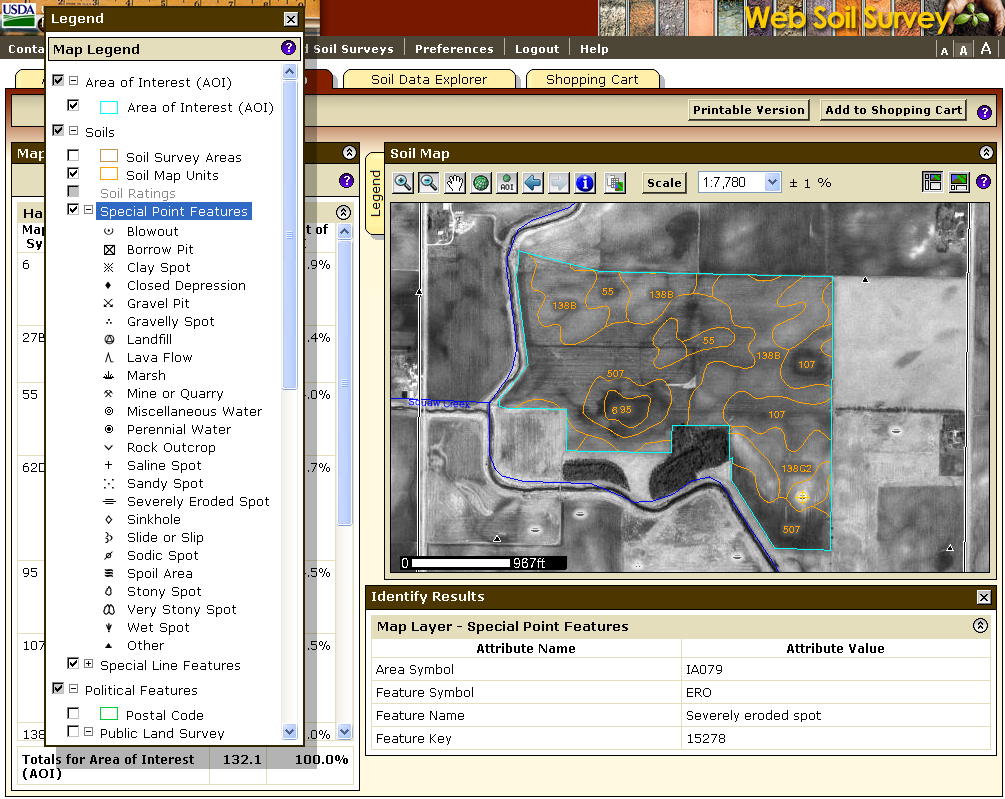This screenshot has width=1005, height=799.
Task: Choose the smallest text size A
Action: [x=944, y=51]
